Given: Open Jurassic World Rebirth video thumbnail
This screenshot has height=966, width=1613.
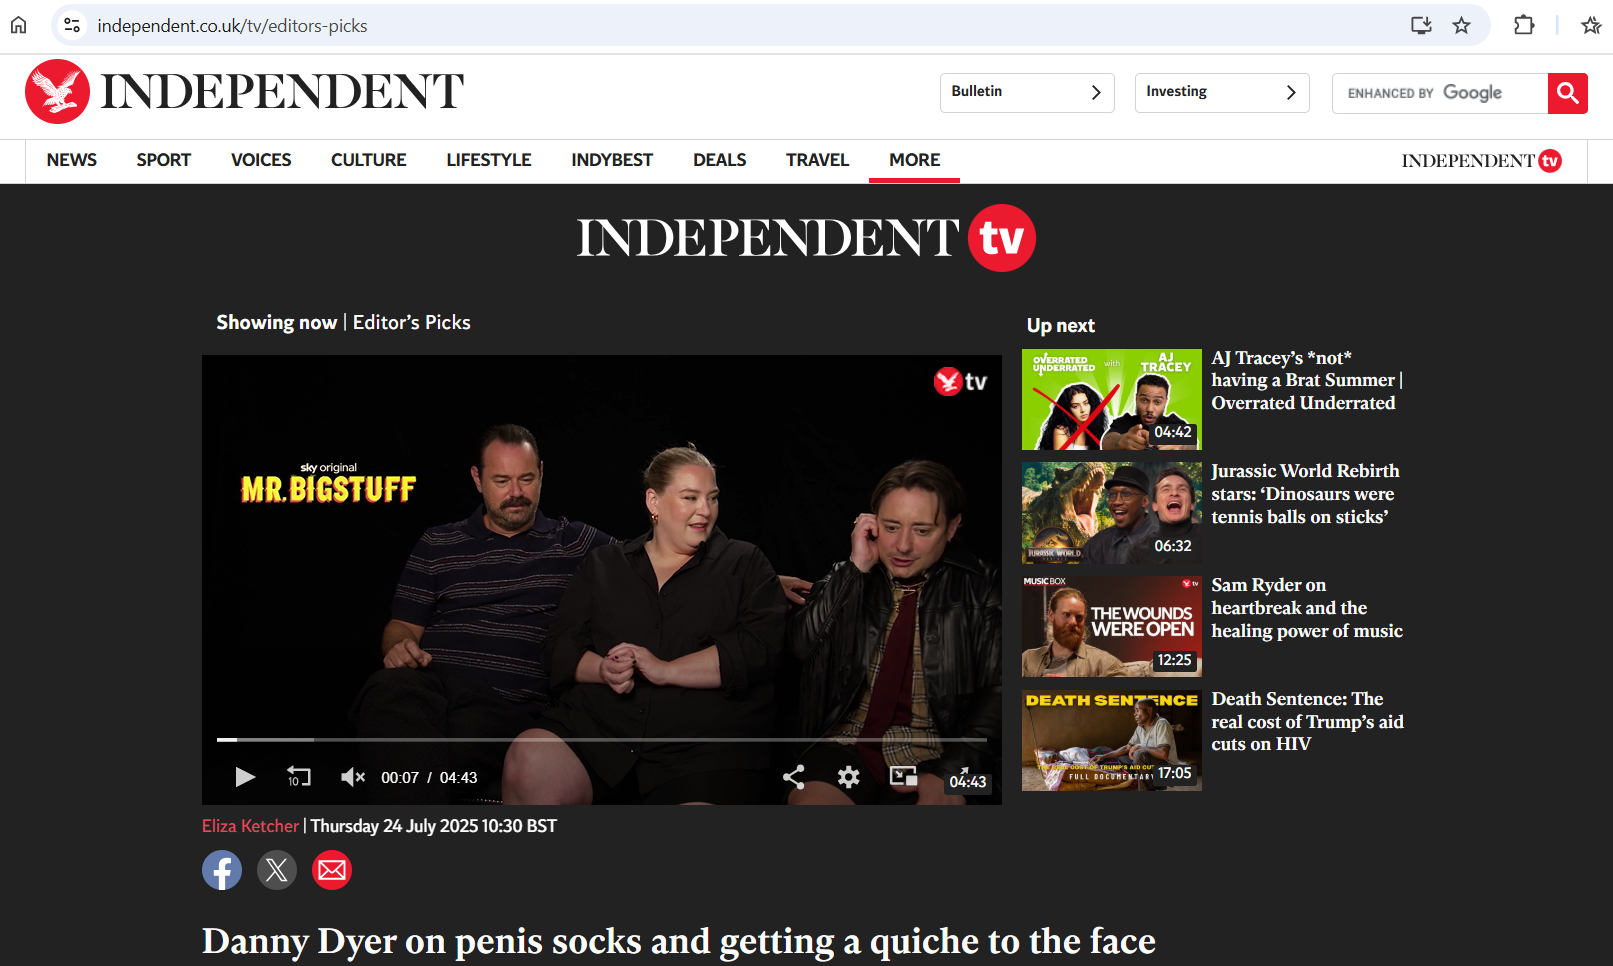Looking at the screenshot, I should (x=1112, y=513).
